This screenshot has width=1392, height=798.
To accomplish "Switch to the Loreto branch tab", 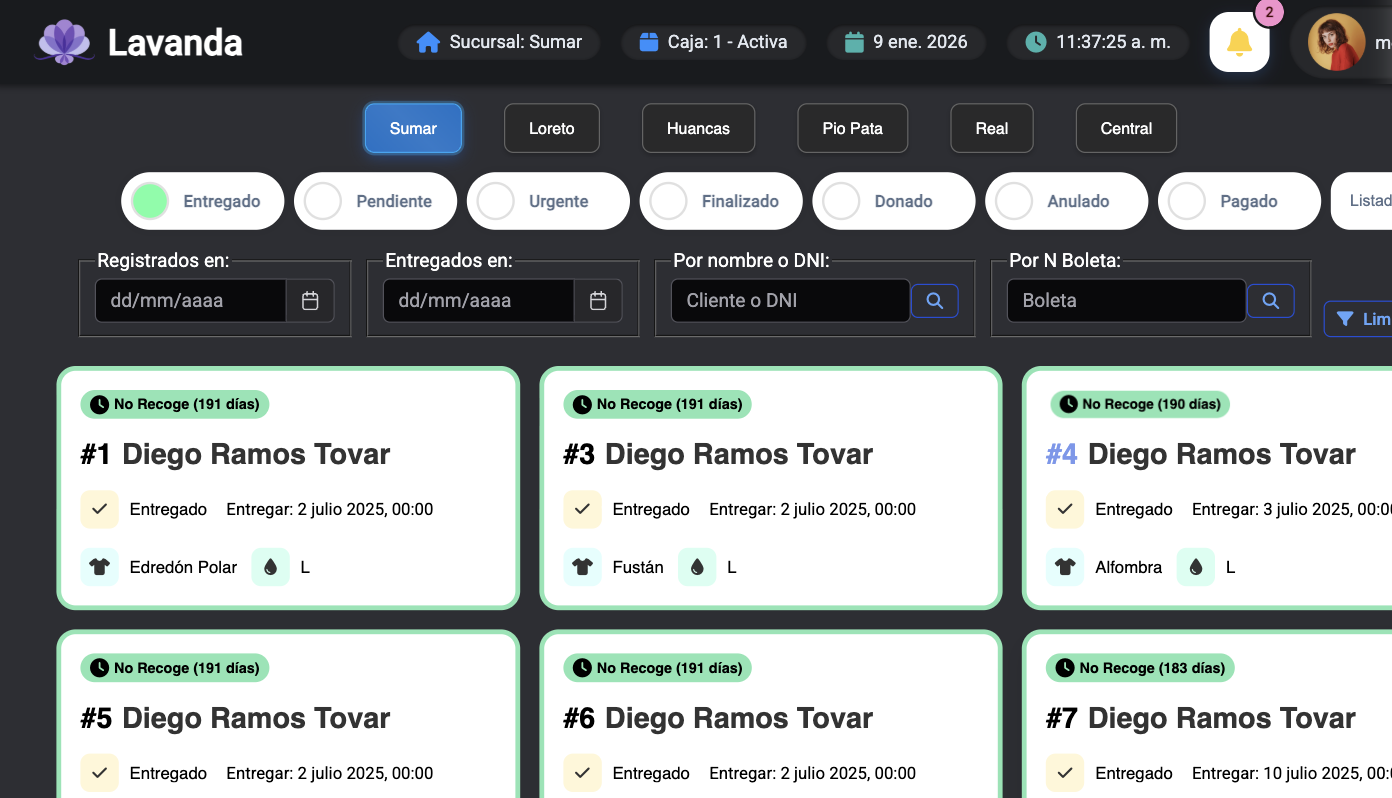I will point(552,128).
